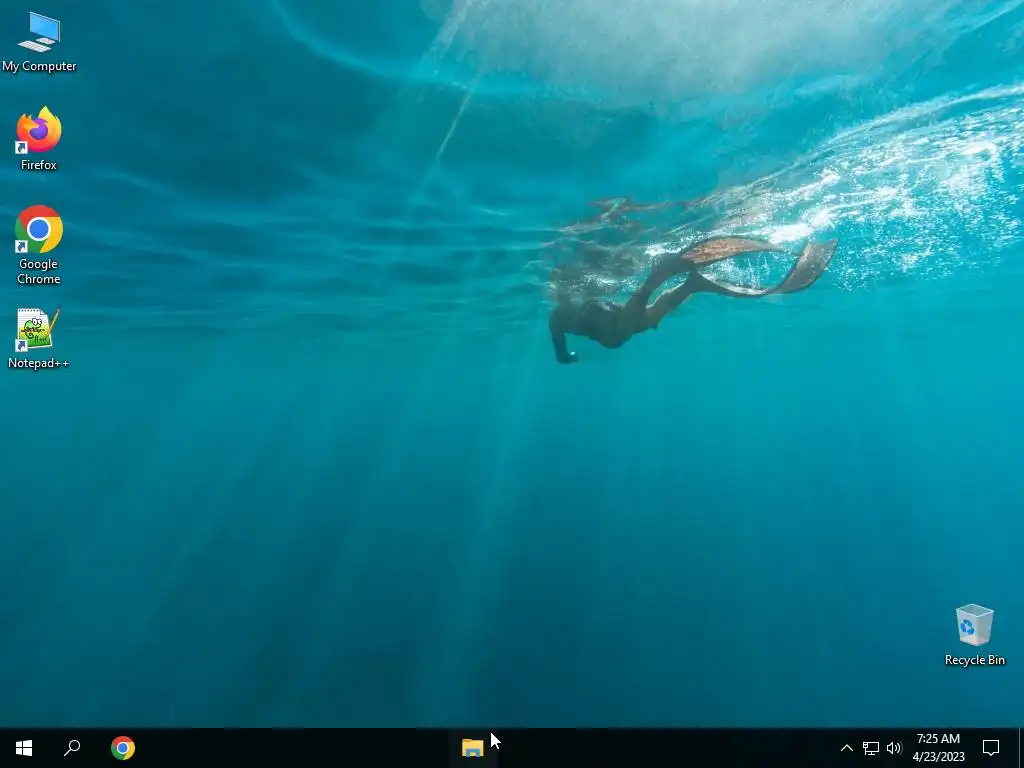
Task: Open the taskbar search magnifier
Action: tap(72, 748)
